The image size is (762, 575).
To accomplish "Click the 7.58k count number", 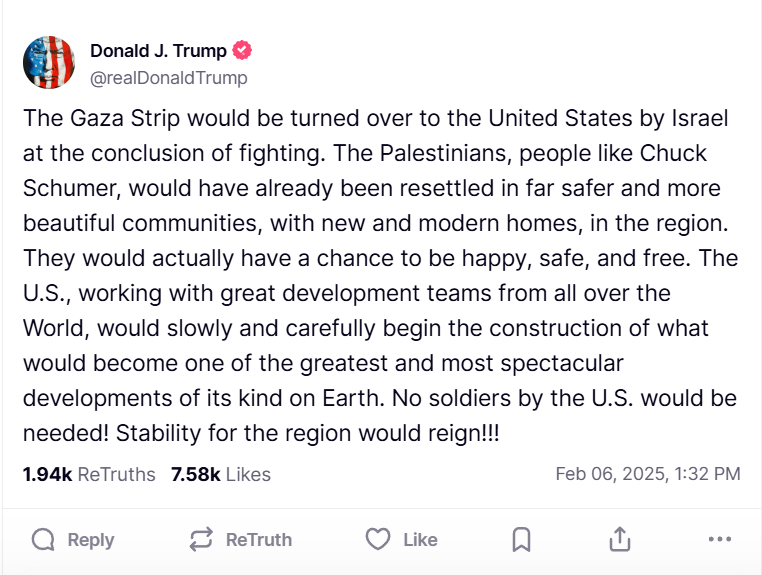I will click(196, 474).
